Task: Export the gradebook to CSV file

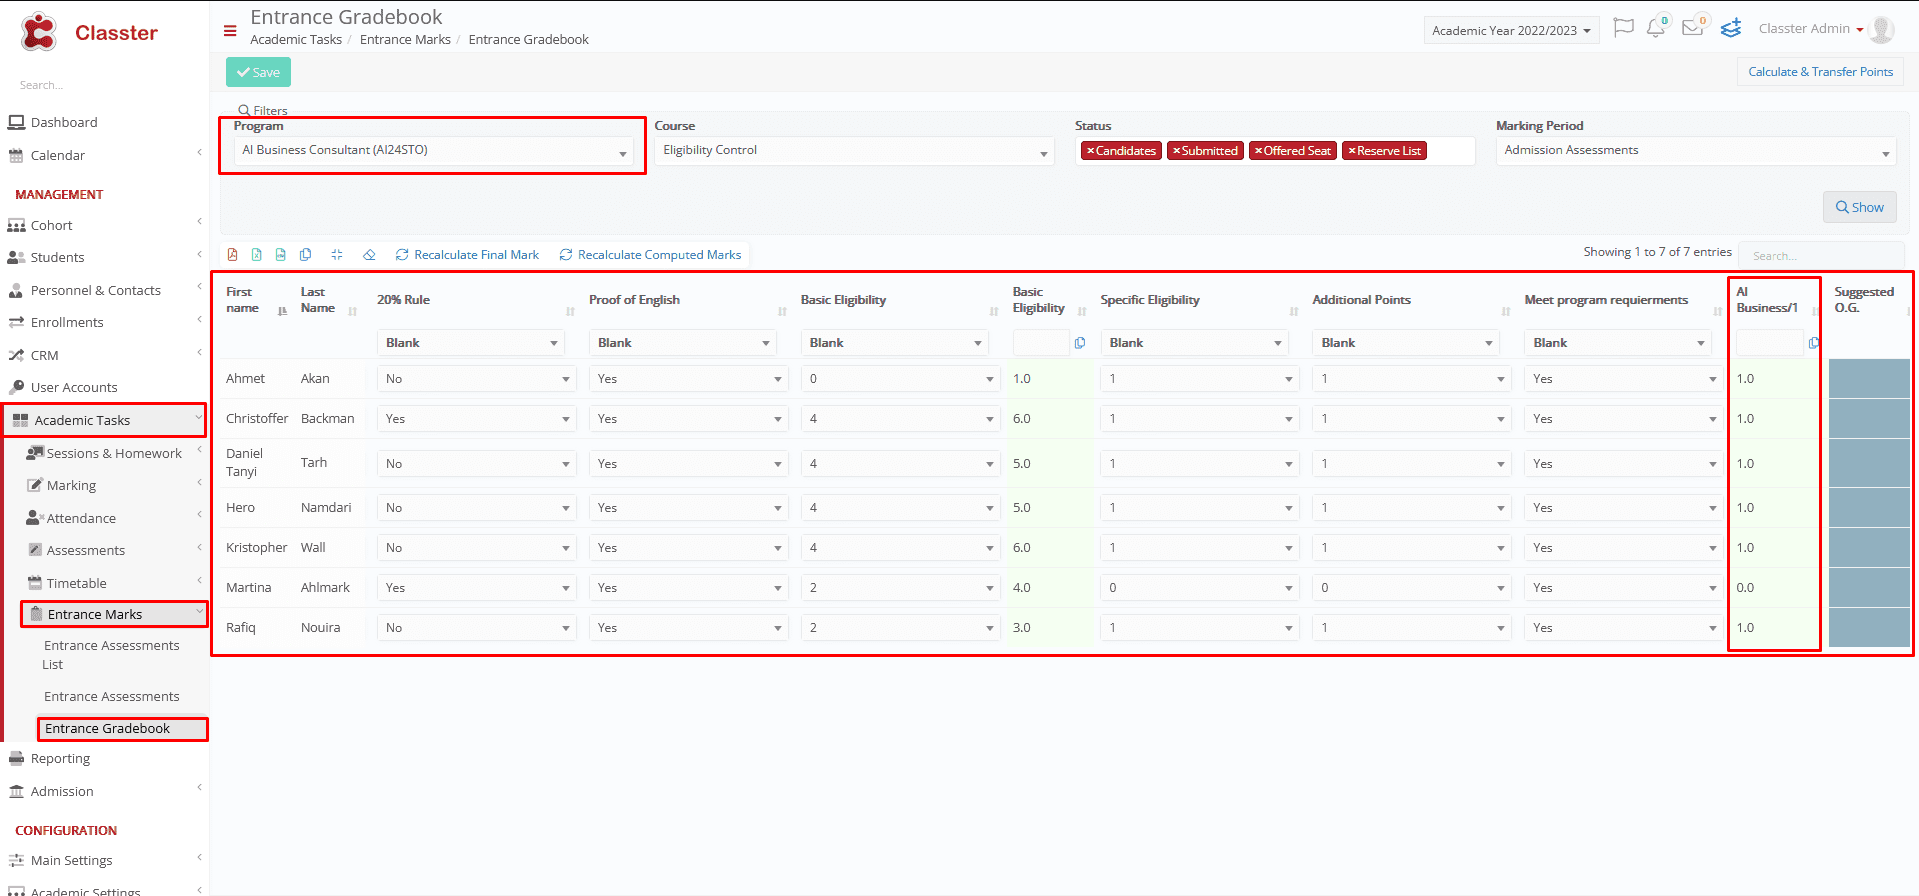Action: [x=281, y=255]
